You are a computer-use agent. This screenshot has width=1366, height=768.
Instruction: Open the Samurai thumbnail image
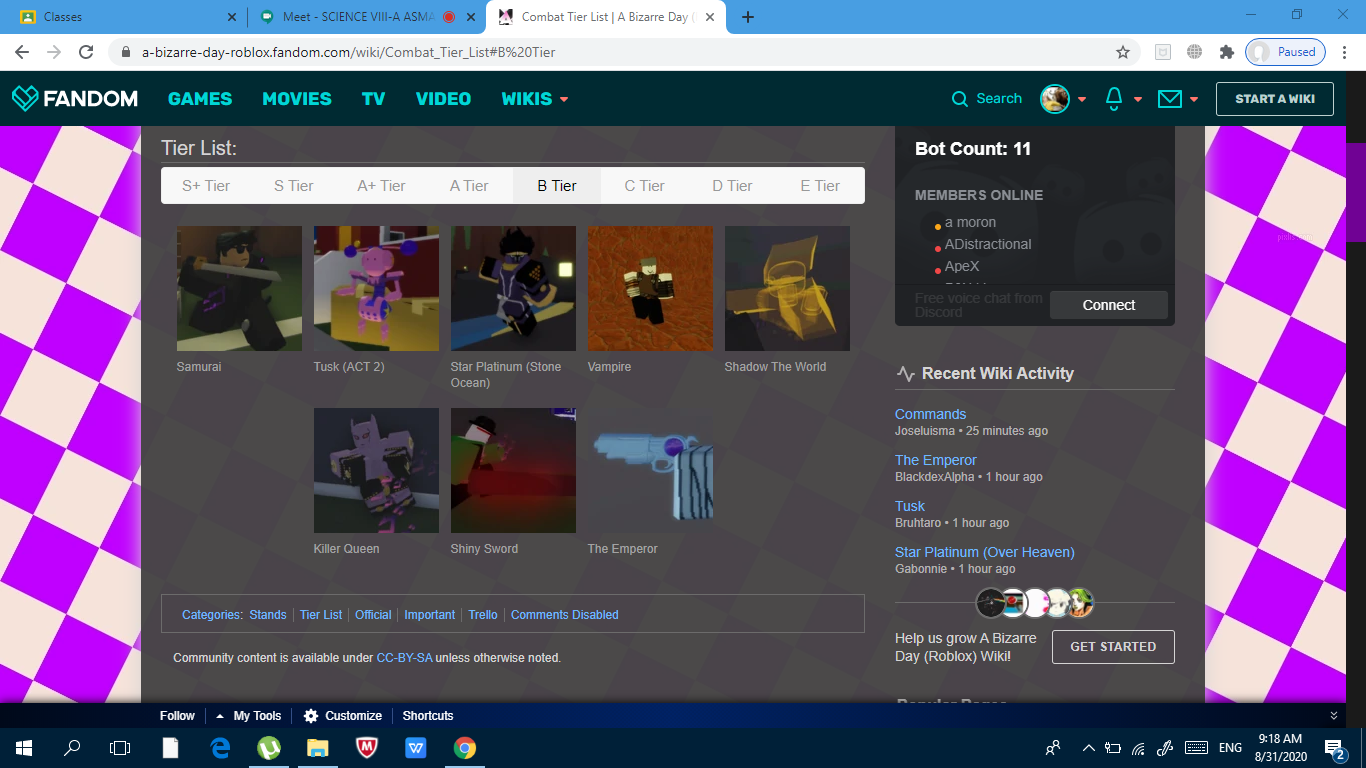pos(239,288)
